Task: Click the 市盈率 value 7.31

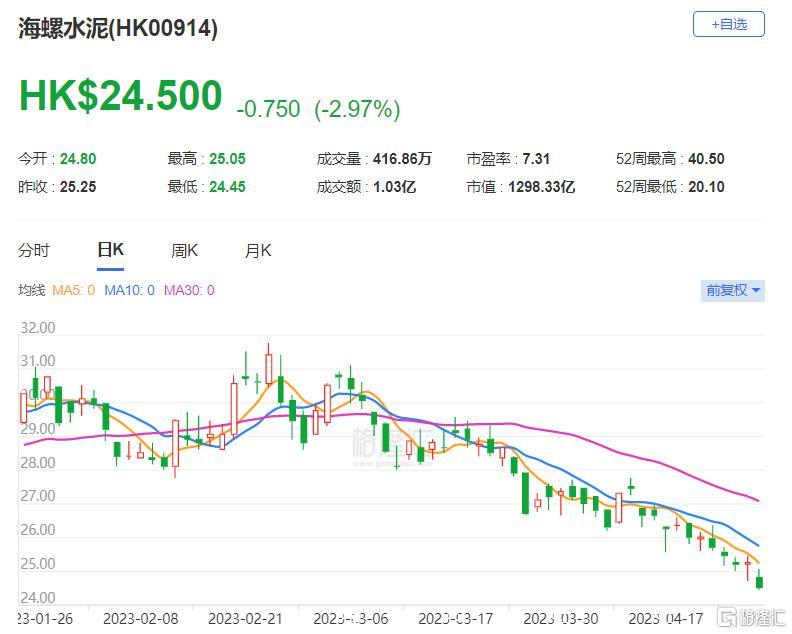Action: point(536,159)
